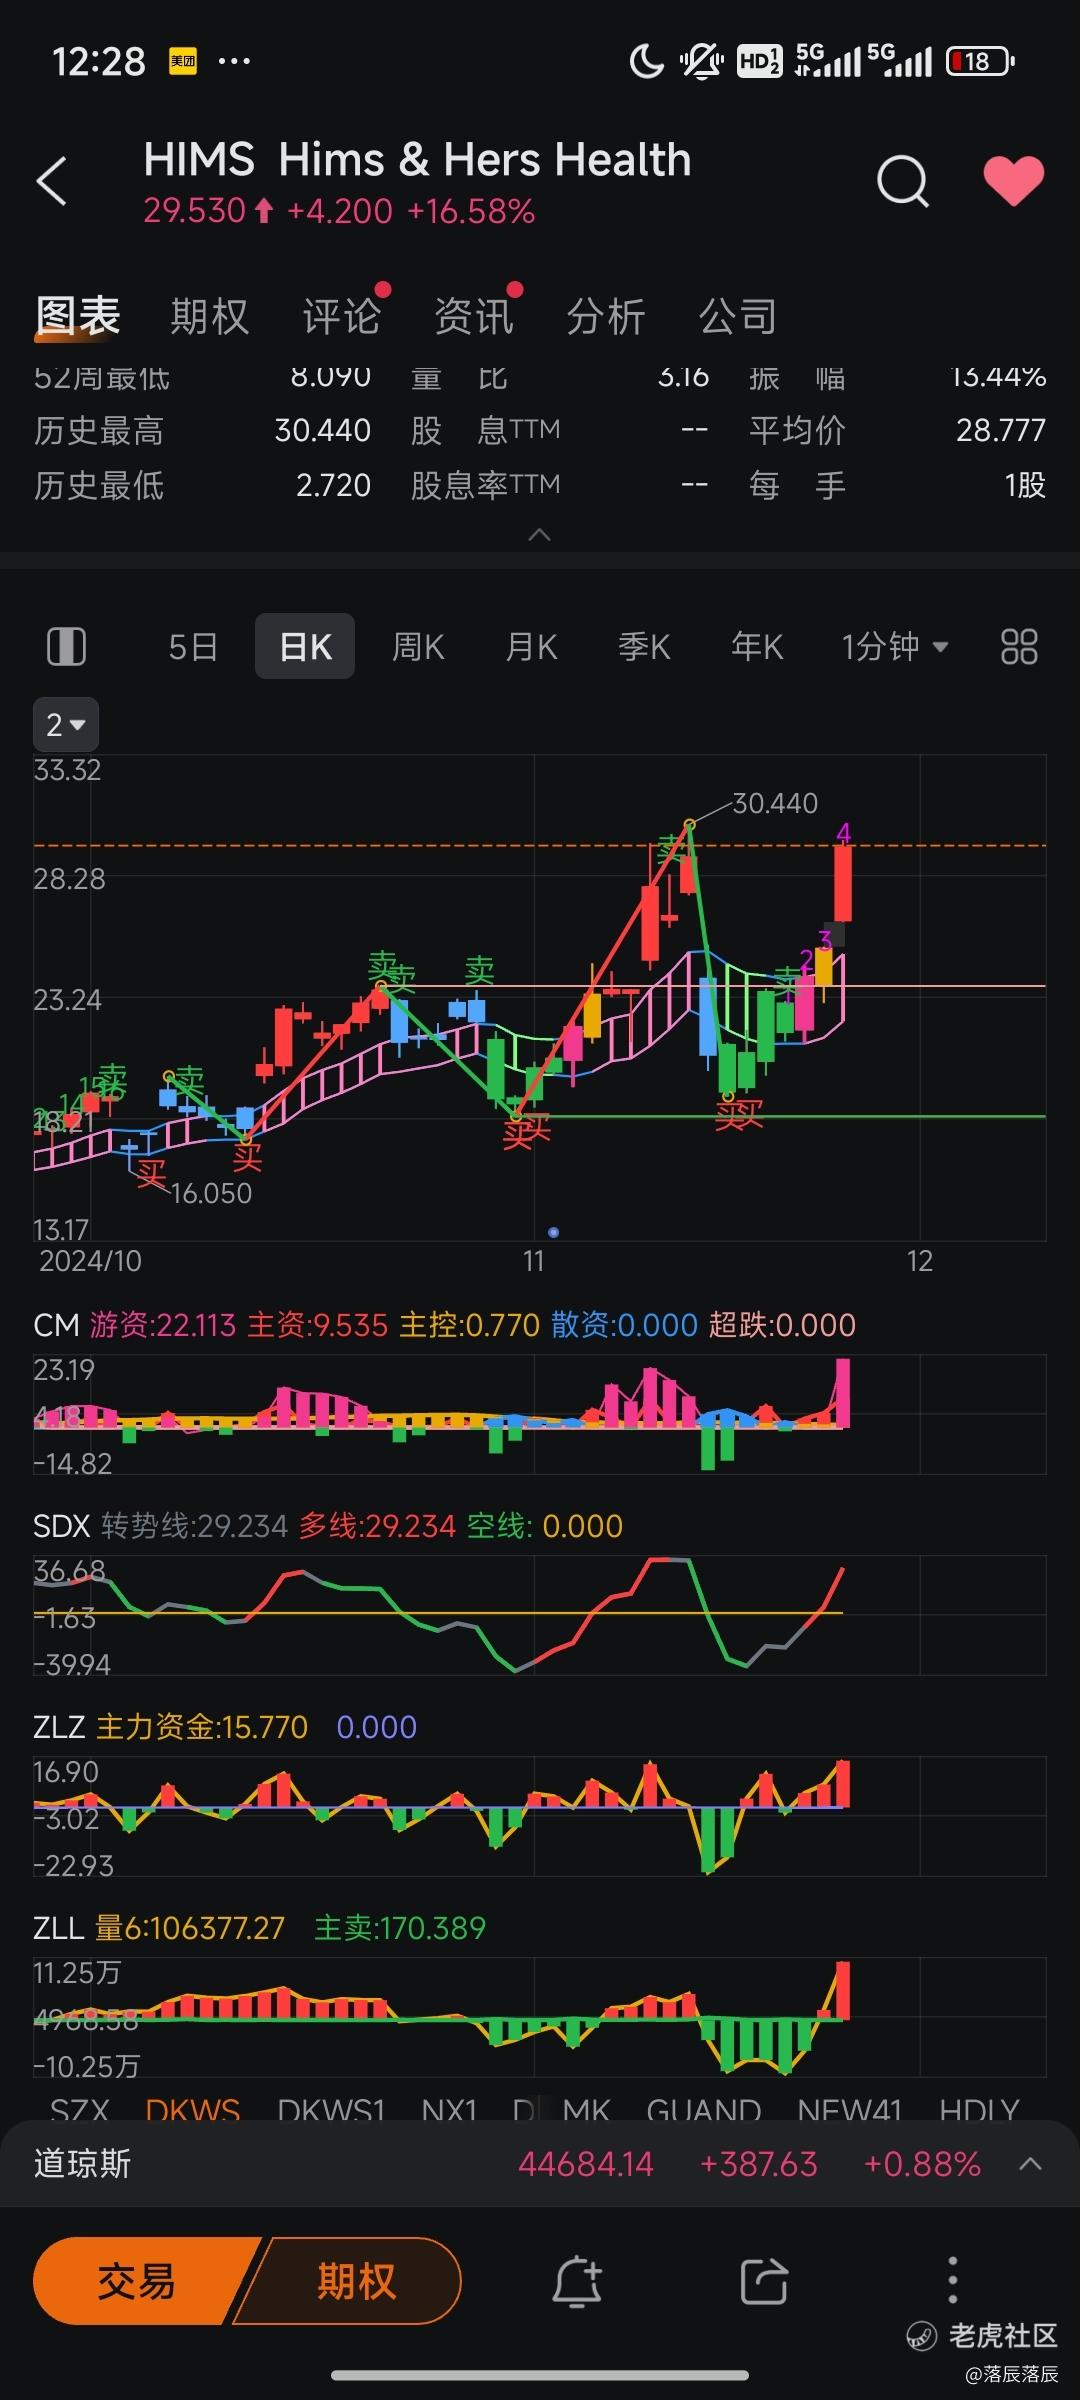Viewport: 1080px width, 2400px height.
Task: Tap the 11 month axis label
Action: pos(534,1261)
